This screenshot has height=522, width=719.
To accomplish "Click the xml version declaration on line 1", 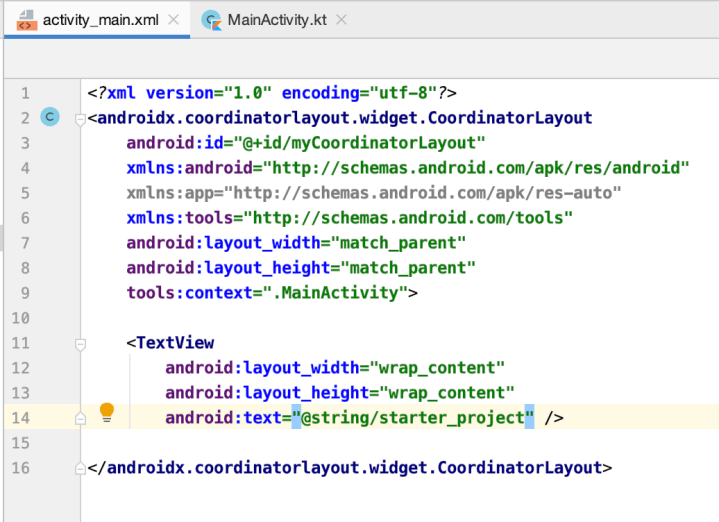I will [x=272, y=93].
